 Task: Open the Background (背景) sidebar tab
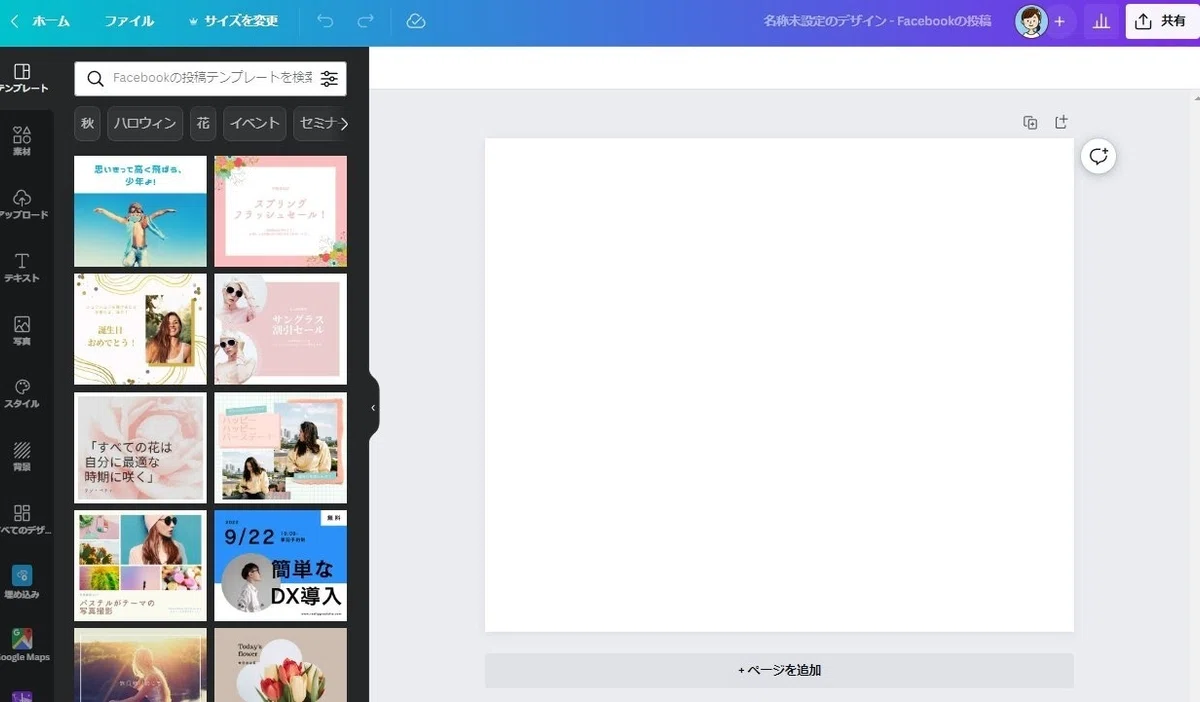[22, 457]
